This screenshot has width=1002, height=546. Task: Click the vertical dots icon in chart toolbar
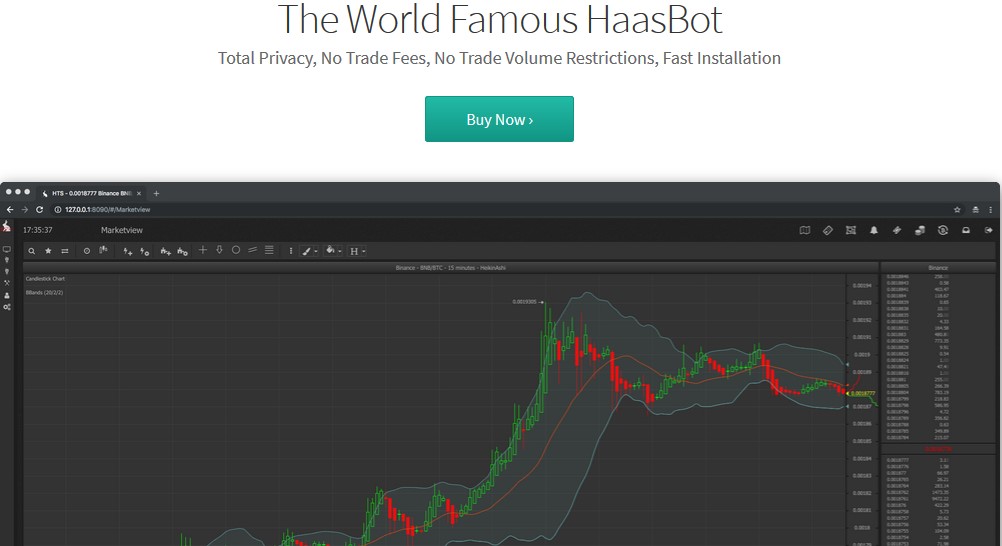click(291, 251)
